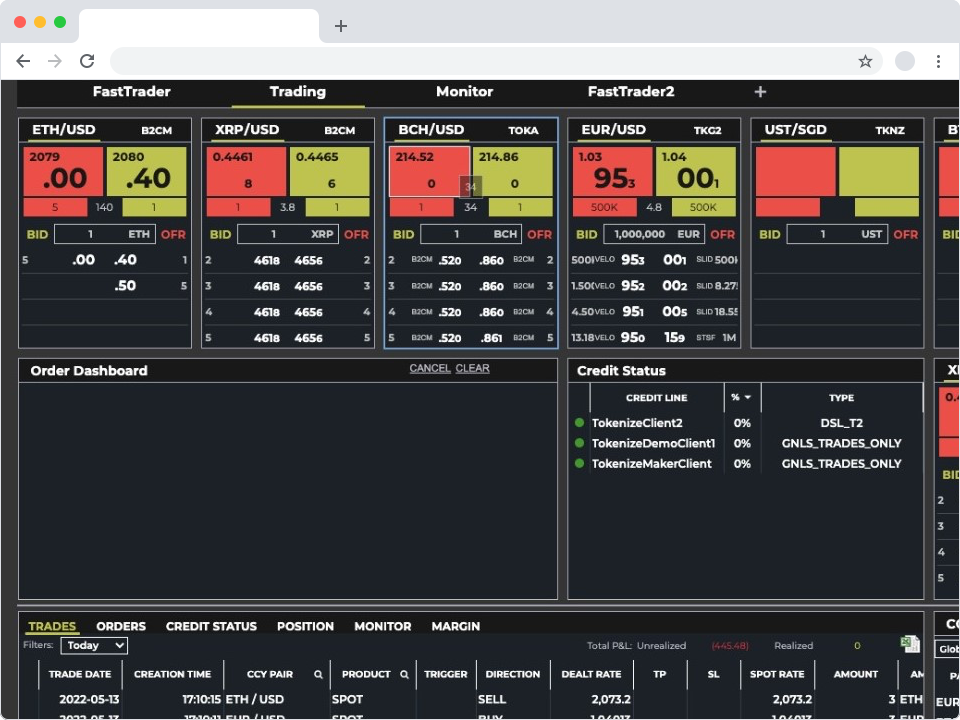This screenshot has width=960, height=720.
Task: Click the BCH amount input field
Action: click(471, 234)
